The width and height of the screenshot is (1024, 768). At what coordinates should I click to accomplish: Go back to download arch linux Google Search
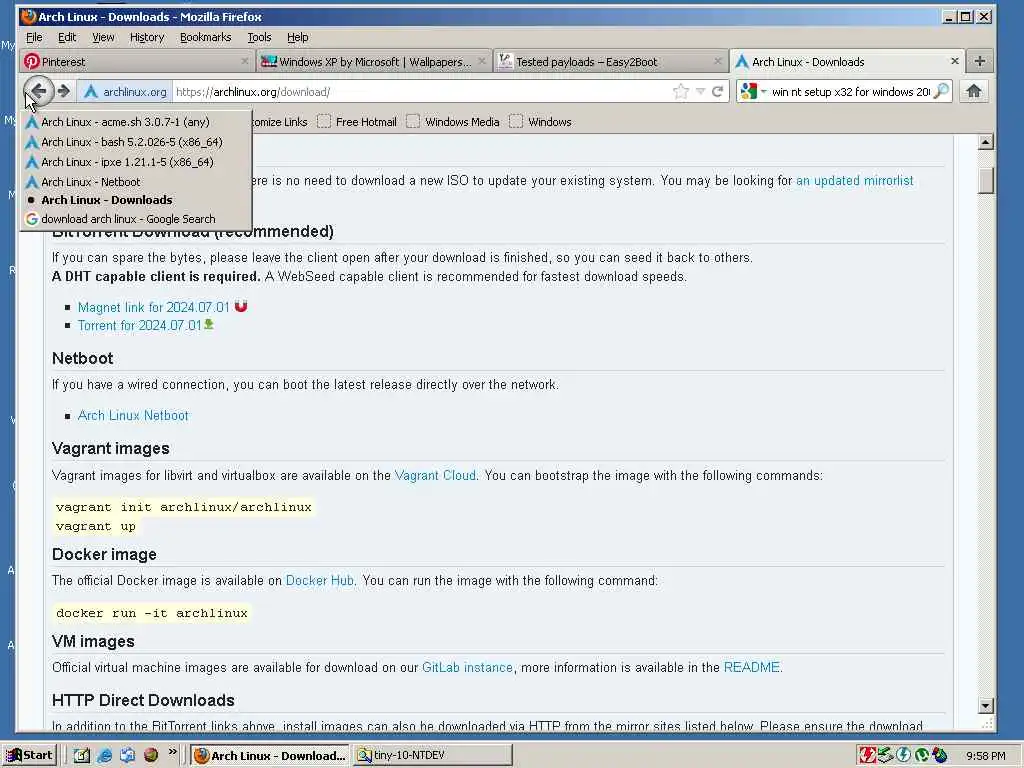coord(135,219)
